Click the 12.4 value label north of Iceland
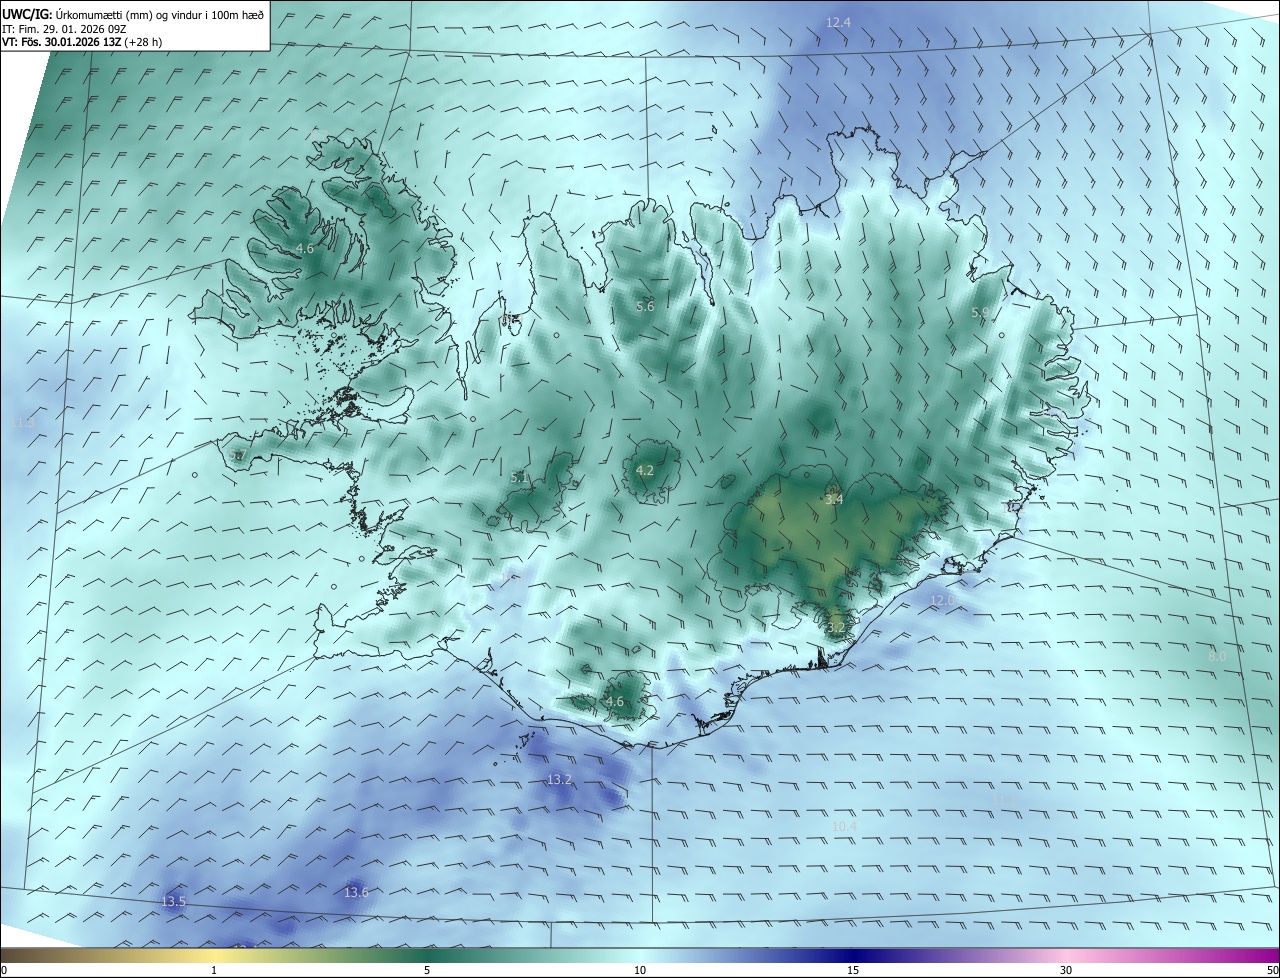1280x978 pixels. pyautogui.click(x=838, y=22)
